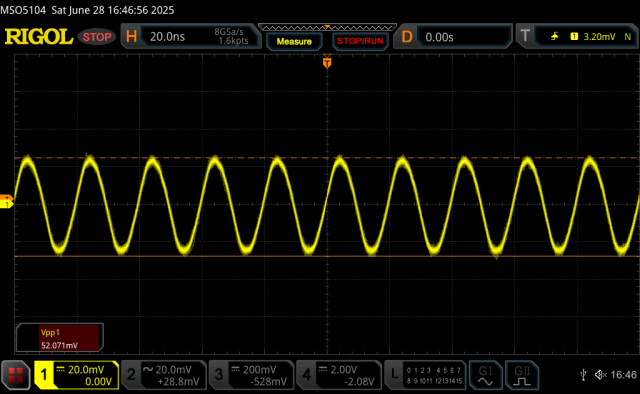Open the Measure menu
Screen dimensions: 640x394
click(x=294, y=41)
